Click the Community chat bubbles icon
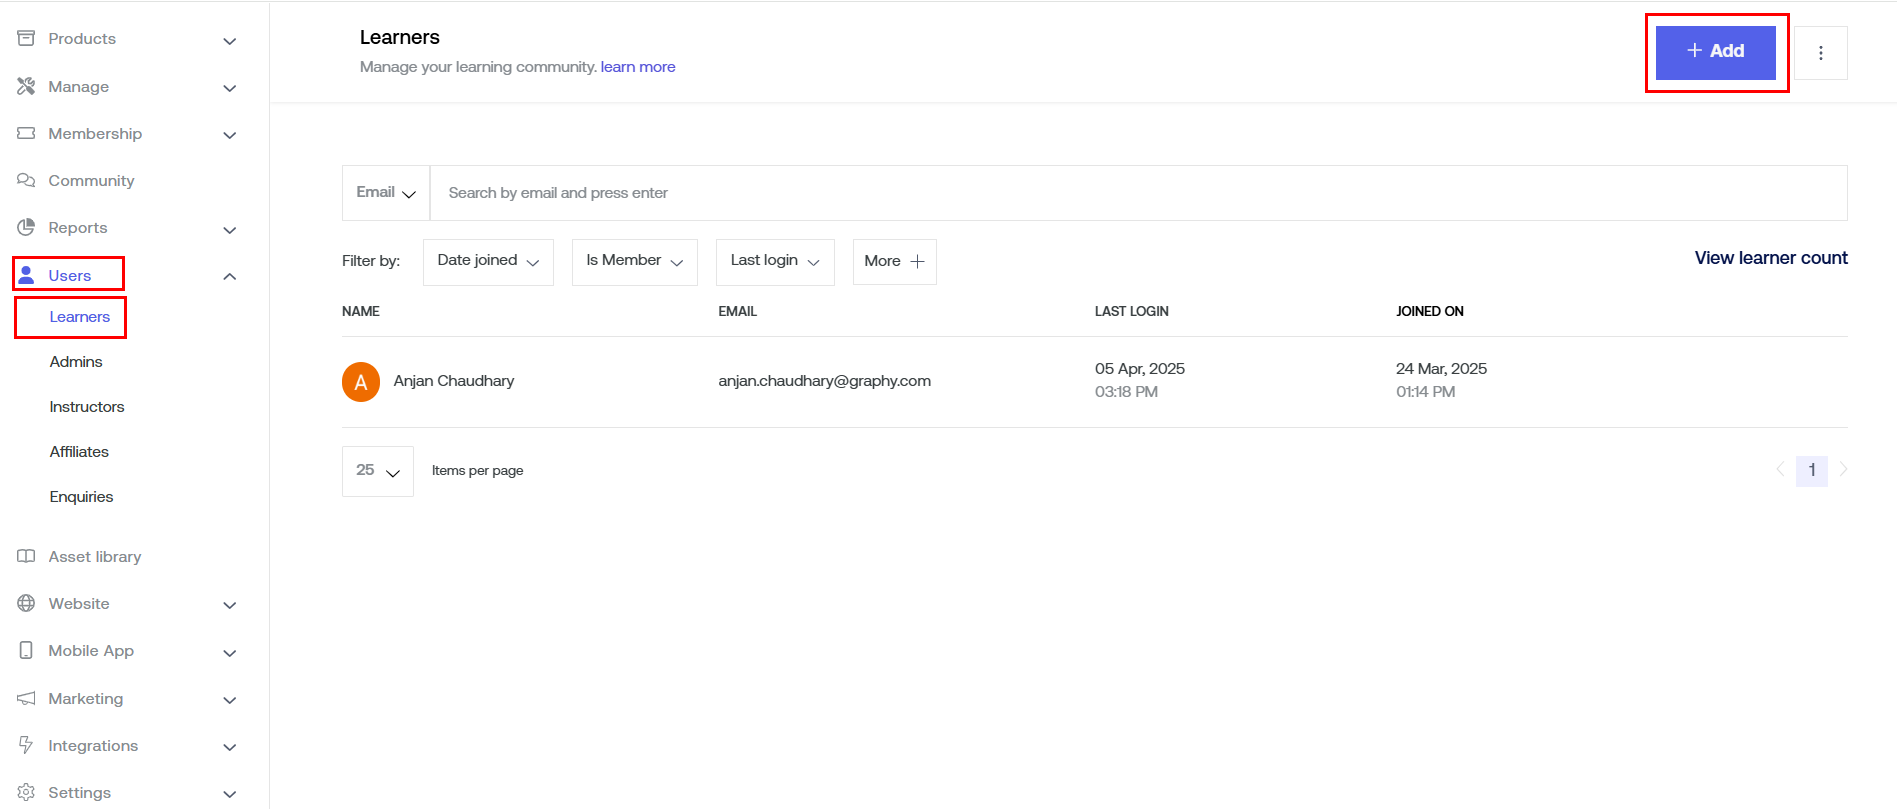1897x809 pixels. [26, 181]
